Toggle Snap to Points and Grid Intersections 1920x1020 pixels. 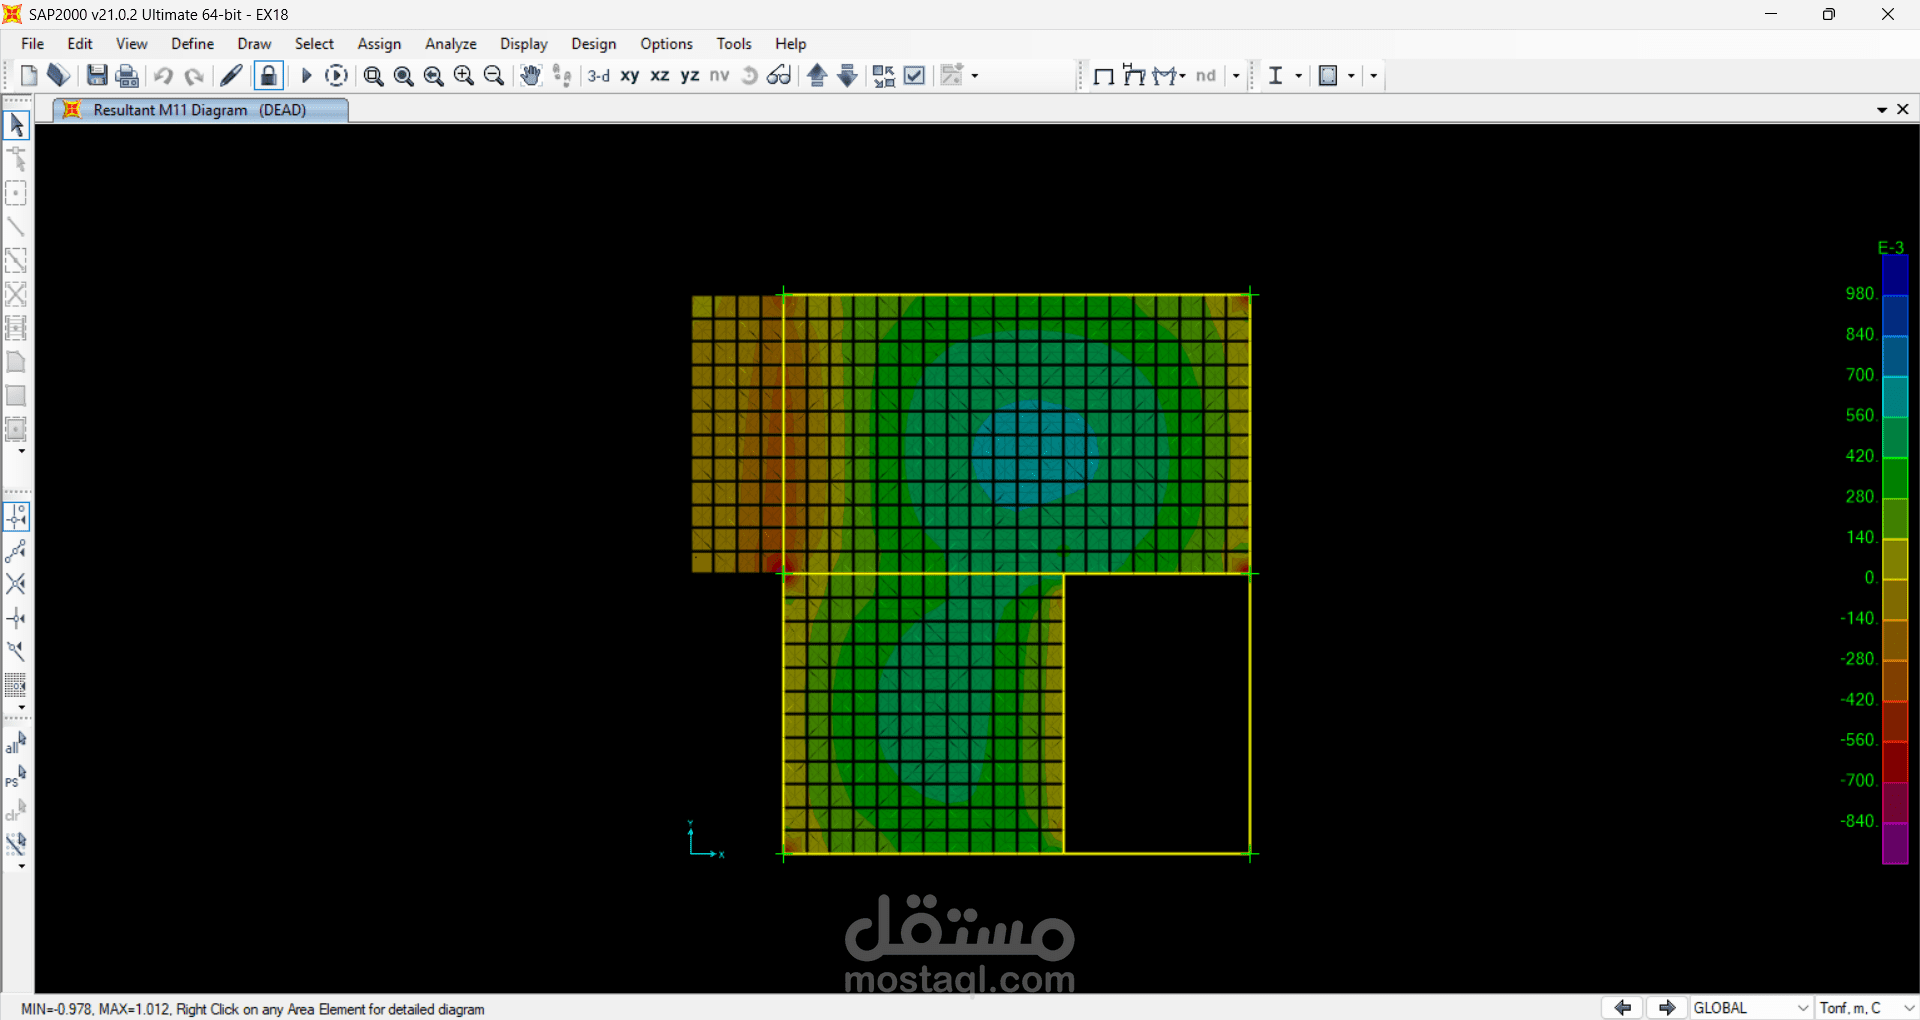point(16,517)
